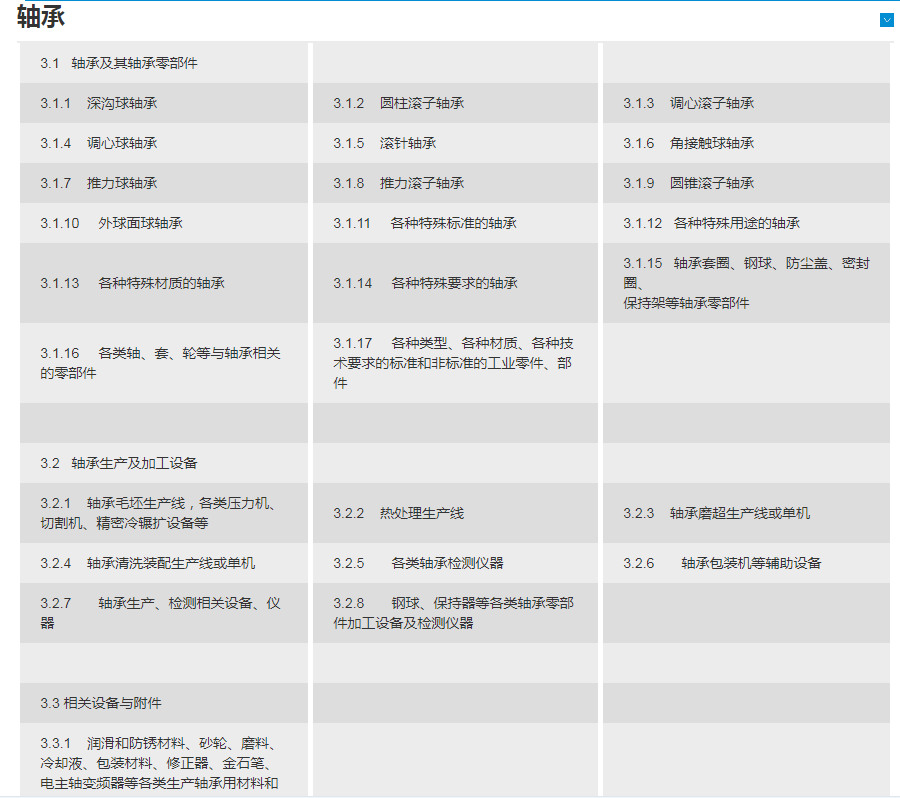Click the 3.1.7 推力球轴承 cell
Image resolution: width=900 pixels, height=798 pixels.
click(x=164, y=183)
